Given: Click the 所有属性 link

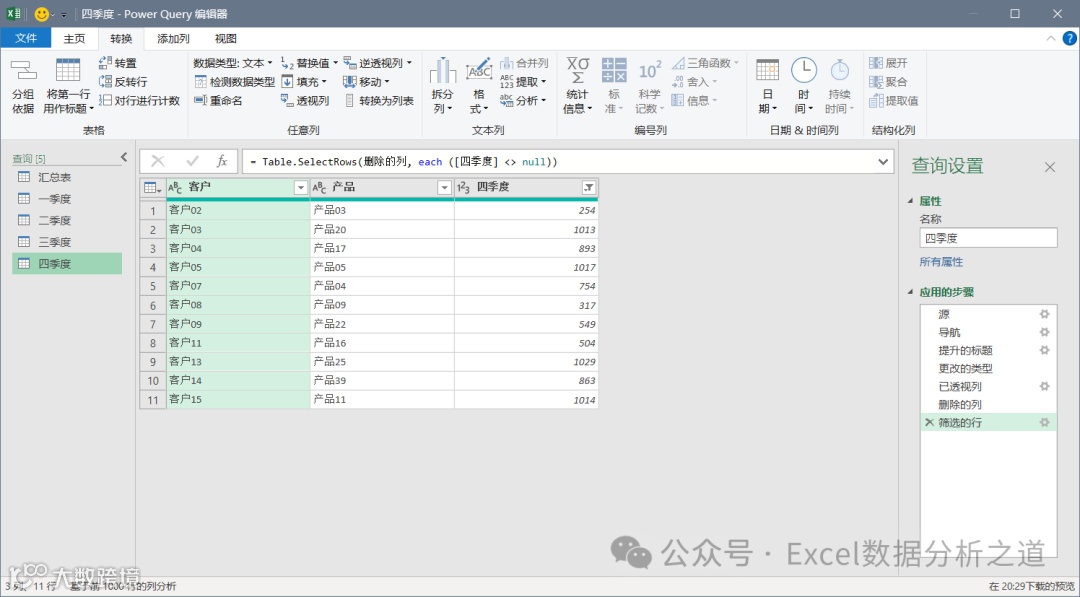Looking at the screenshot, I should 941,262.
